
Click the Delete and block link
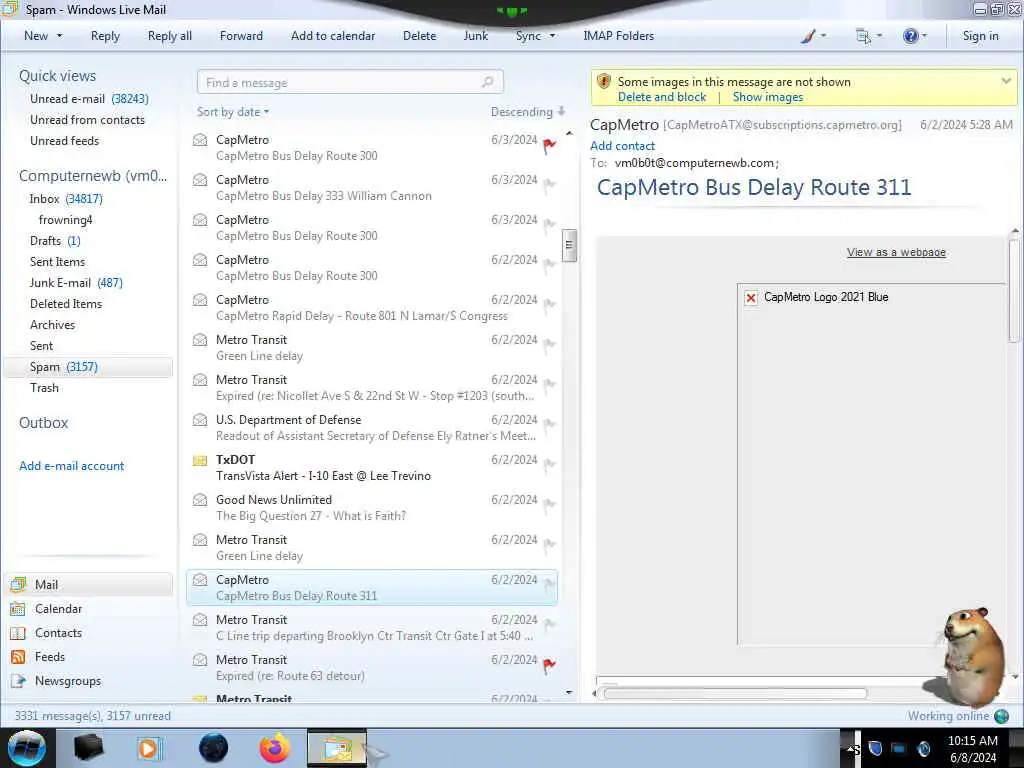(662, 97)
